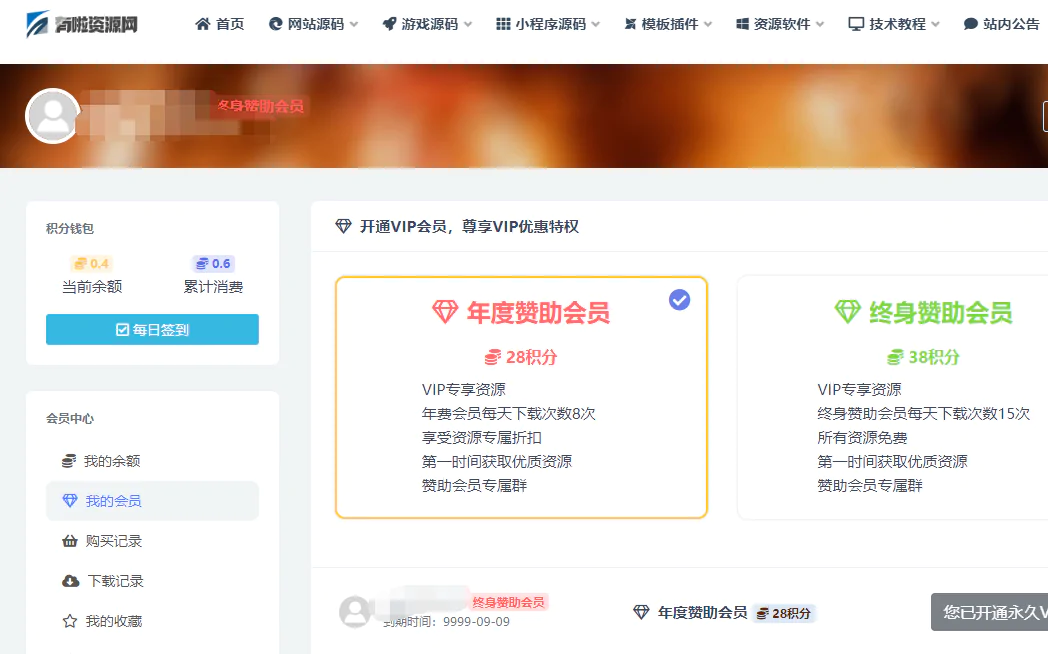Expand the 游戏源码 dropdown chevron
Image resolution: width=1048 pixels, height=654 pixels.
[x=469, y=25]
